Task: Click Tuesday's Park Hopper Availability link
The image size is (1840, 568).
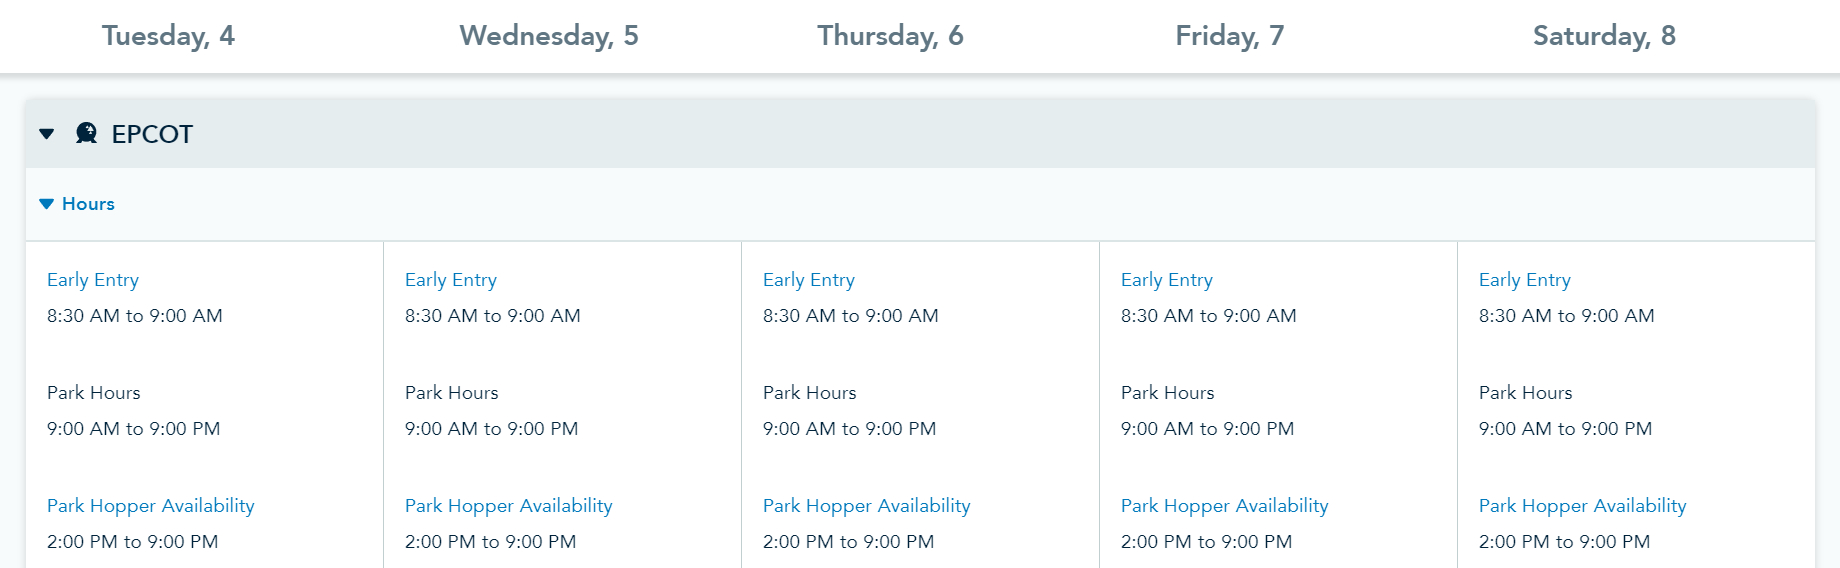Action: pos(151,506)
